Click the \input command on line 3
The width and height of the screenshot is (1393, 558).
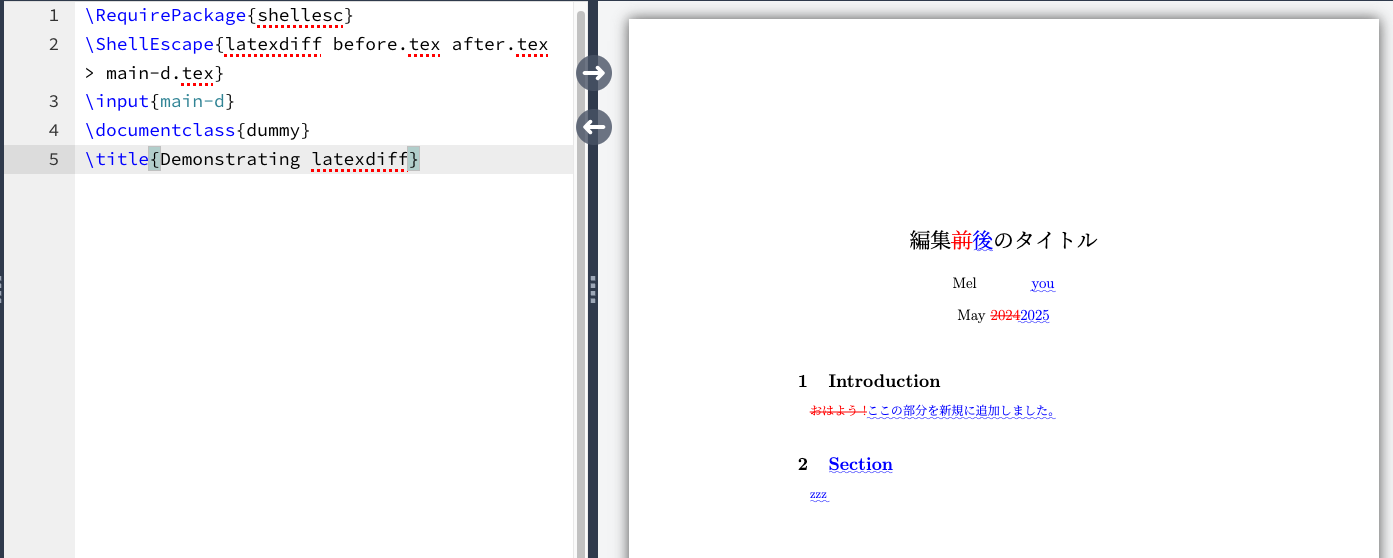[117, 102]
